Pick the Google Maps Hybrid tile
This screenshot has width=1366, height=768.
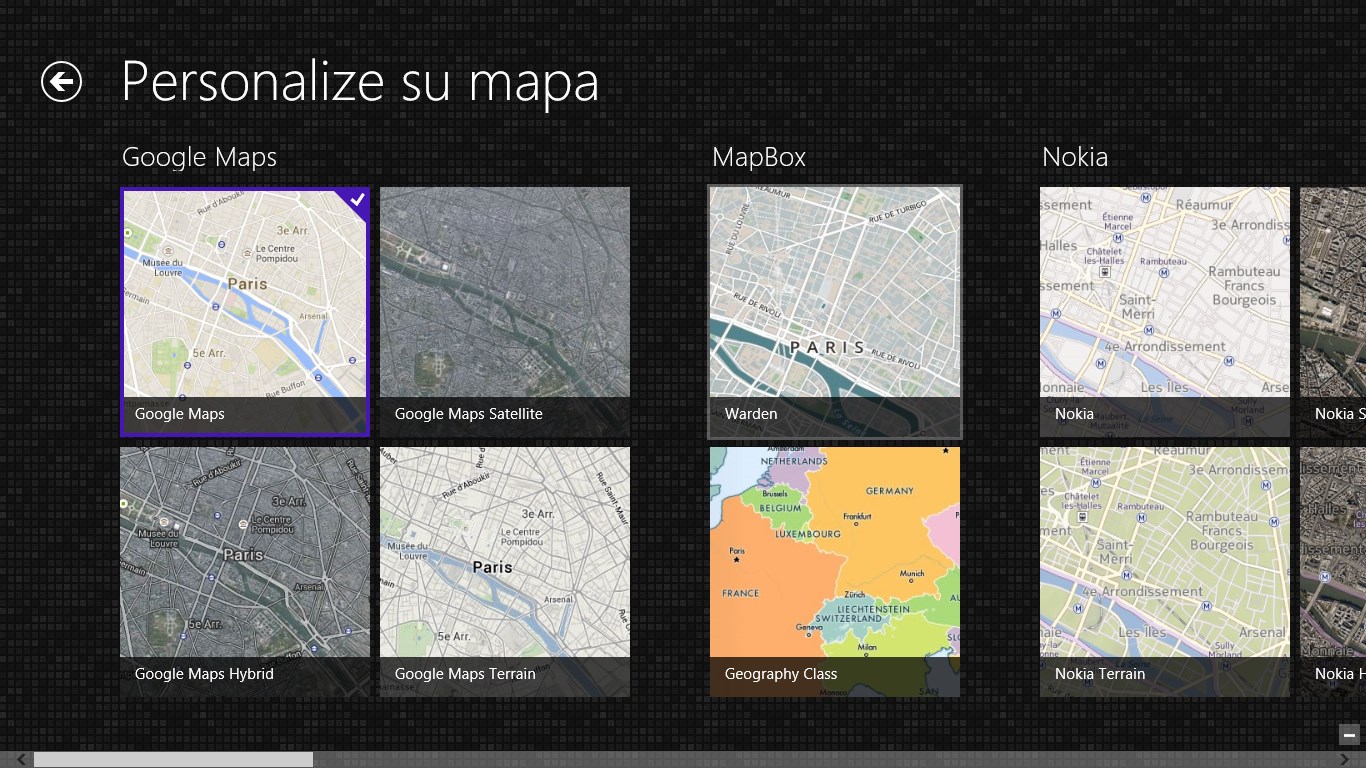[245, 572]
